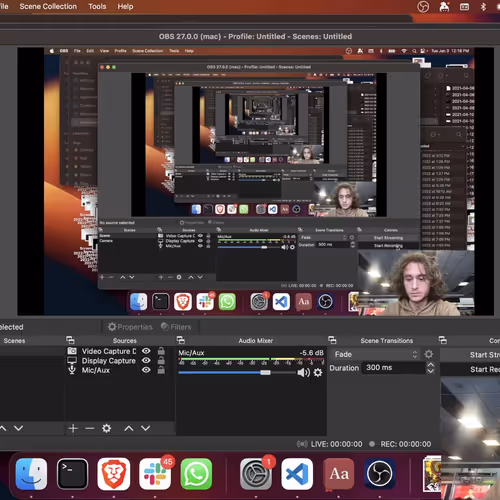Viewport: 500px width, 500px height.
Task: Move selected source up
Action: pyautogui.click(x=129, y=428)
